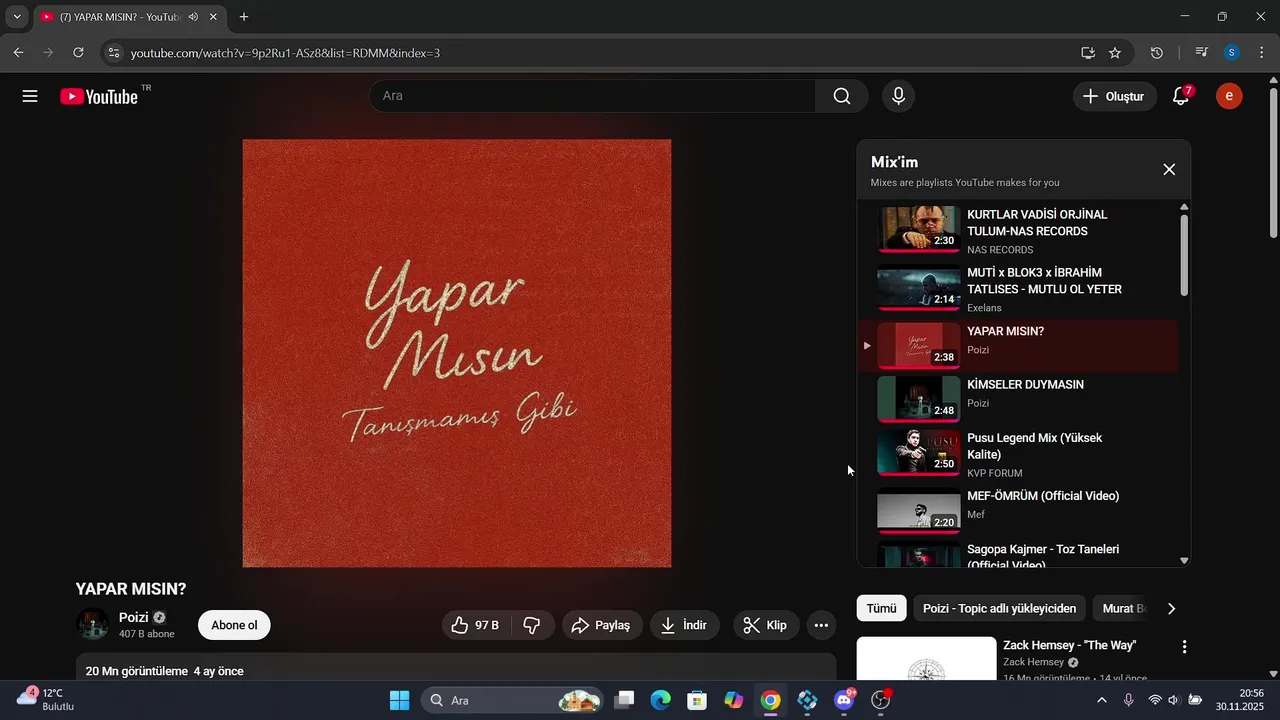The height and width of the screenshot is (720, 1280).
Task: Click Oluştur create button
Action: (x=1115, y=96)
